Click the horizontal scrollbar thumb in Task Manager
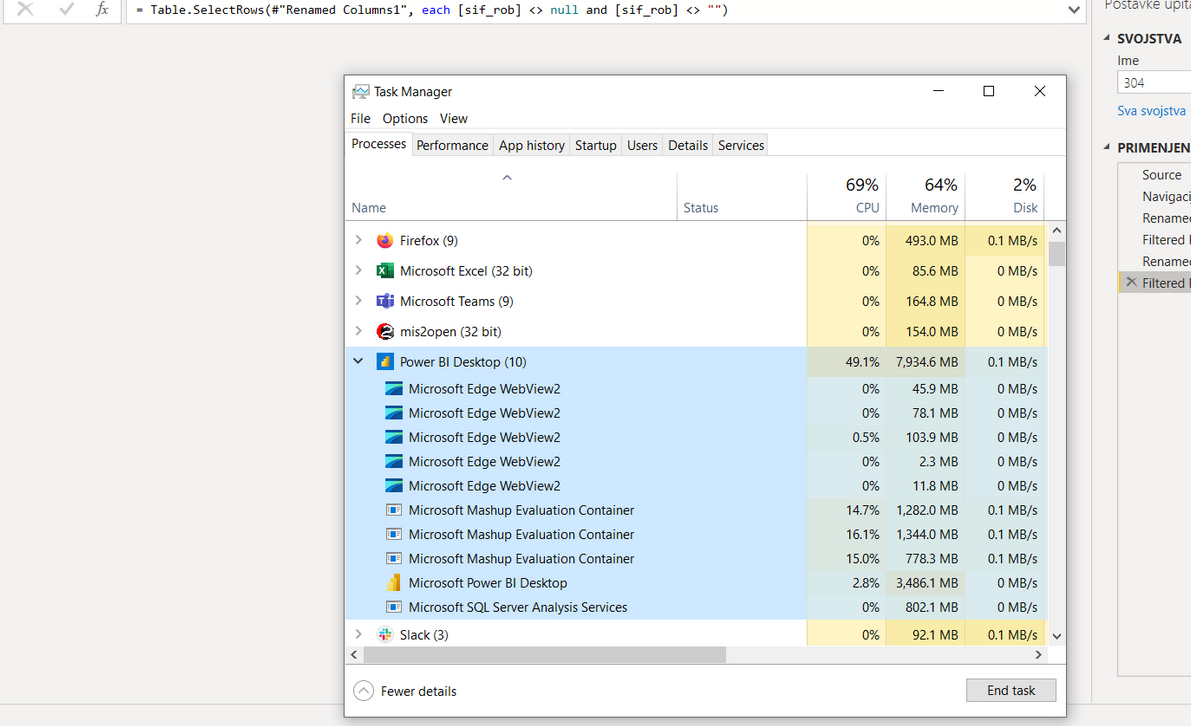The image size is (1191, 726). [x=545, y=655]
